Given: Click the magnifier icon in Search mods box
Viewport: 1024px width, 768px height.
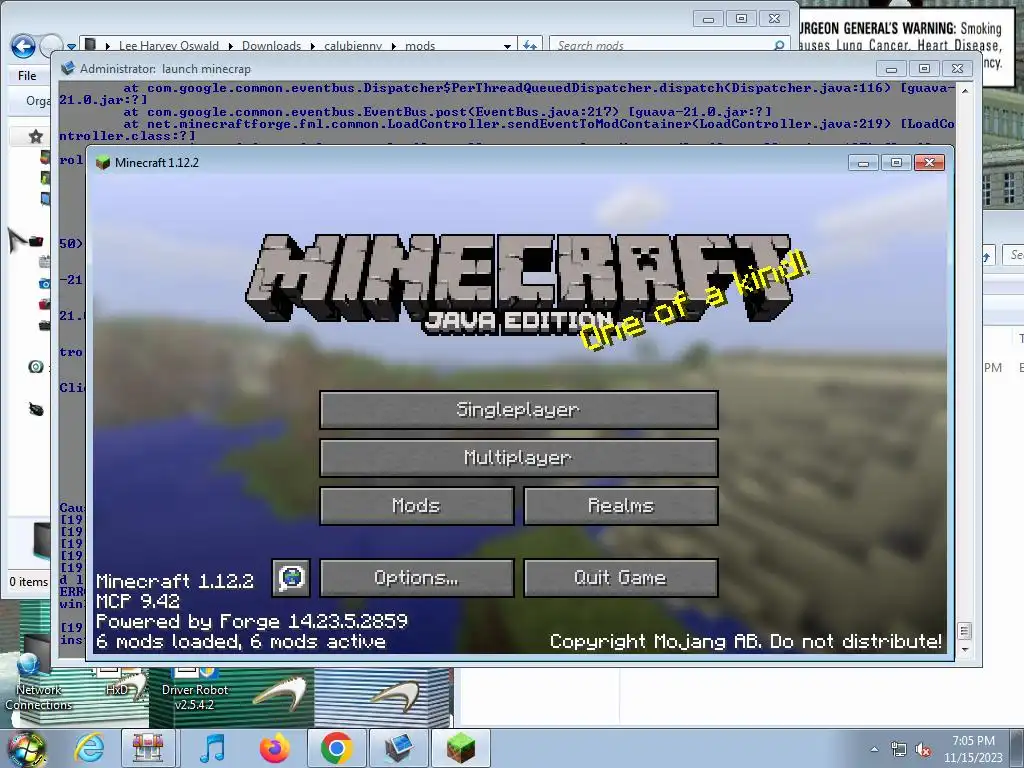Looking at the screenshot, I should [x=778, y=45].
